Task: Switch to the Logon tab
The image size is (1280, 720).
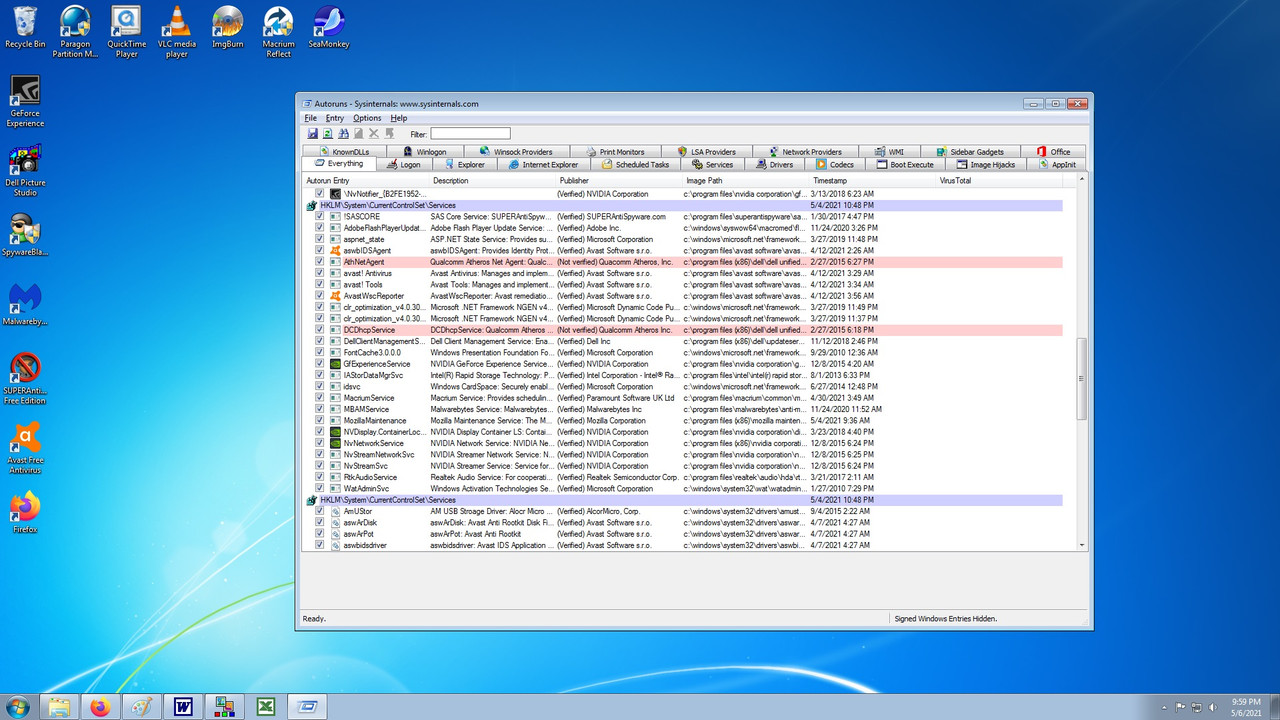Action: (403, 164)
